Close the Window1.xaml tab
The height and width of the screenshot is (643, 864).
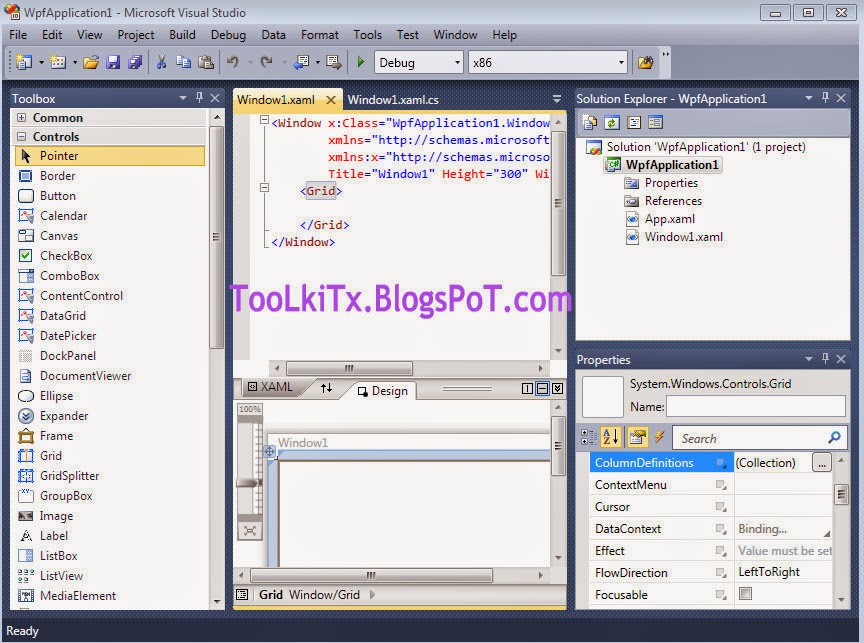point(331,100)
